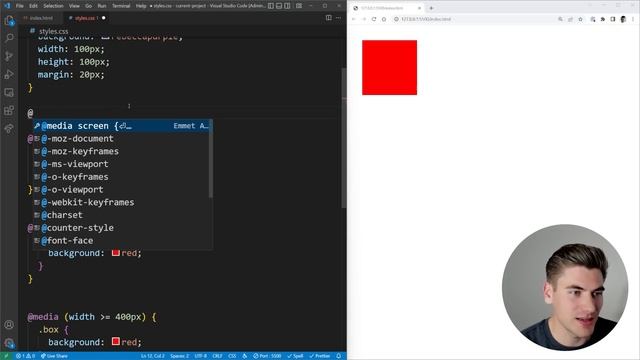Open a new browser tab with plus
640x360 pixels.
click(431, 8)
